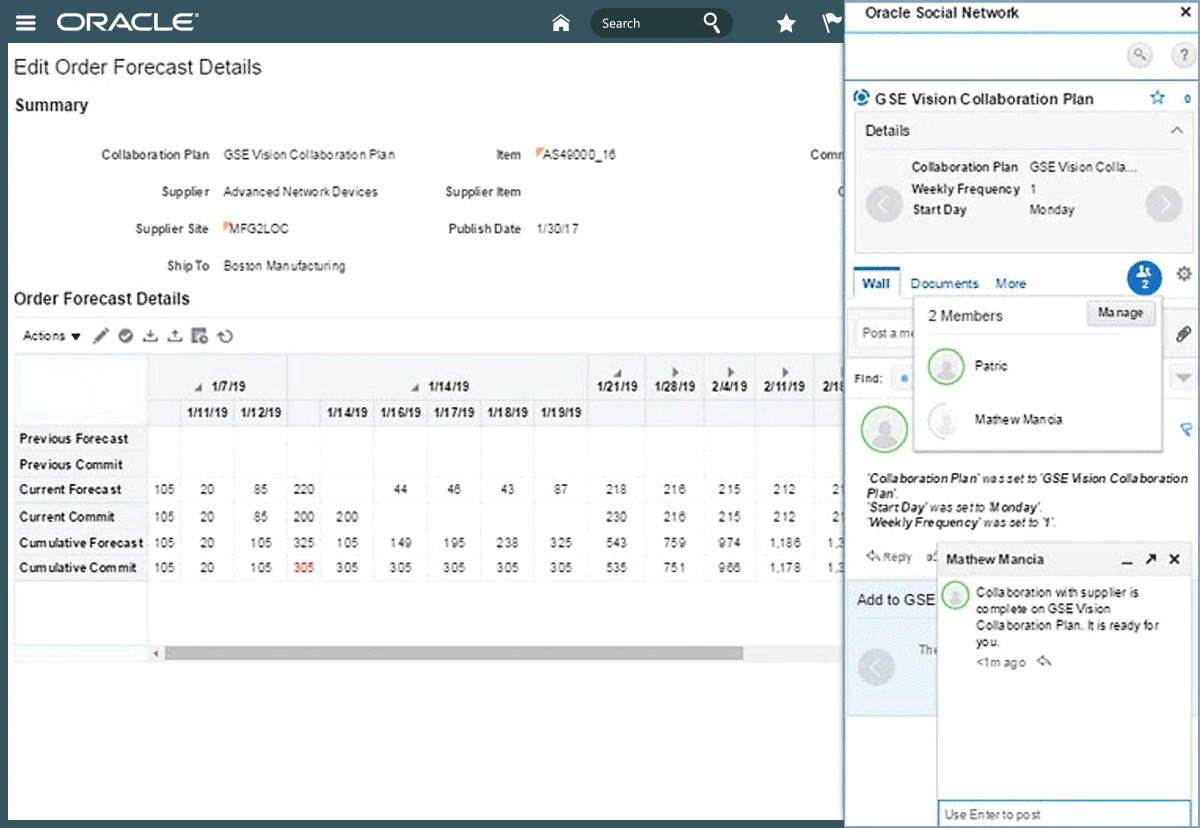Toggle the star on GSE Vision conversation
The height and width of the screenshot is (828, 1200).
pos(1157,98)
